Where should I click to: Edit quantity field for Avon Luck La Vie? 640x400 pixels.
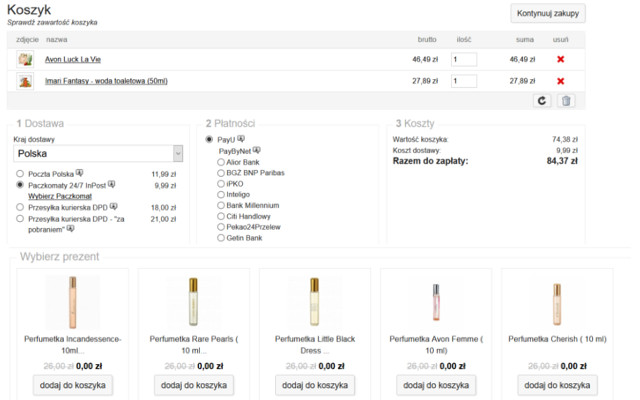tap(464, 59)
